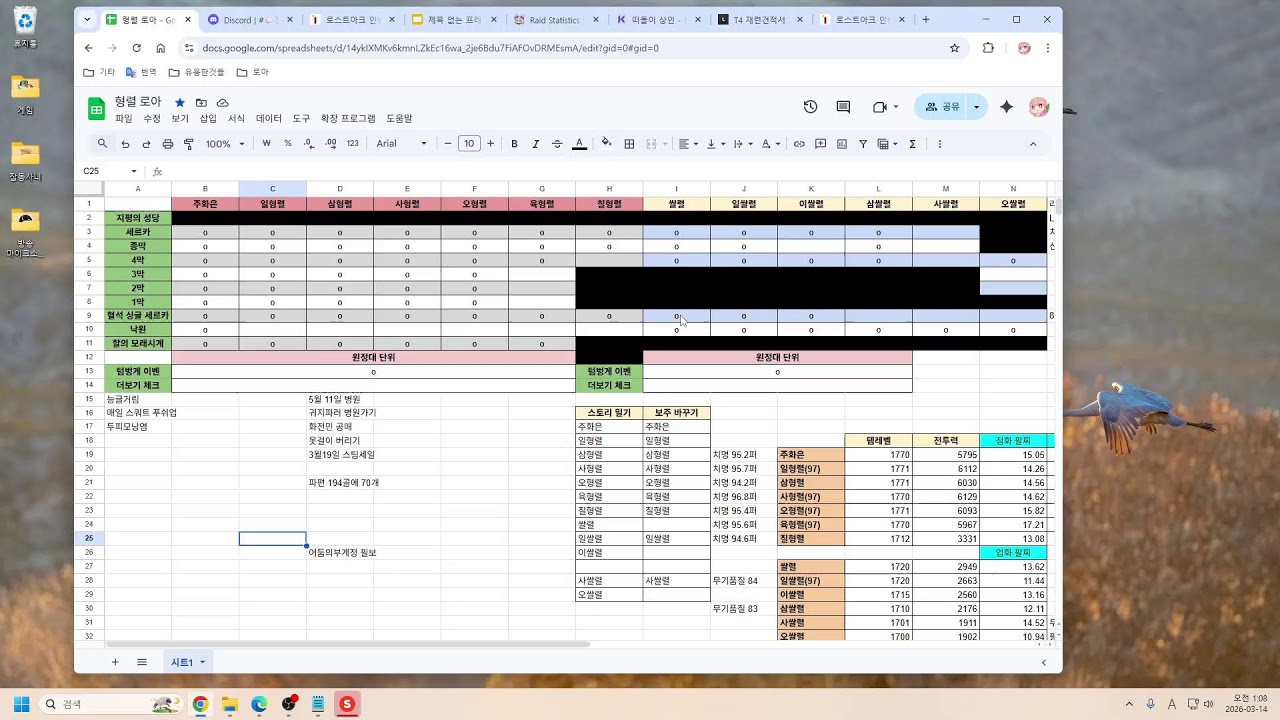Screen dimensions: 1280x720
Task: Toggle italic formatting
Action: (x=536, y=144)
